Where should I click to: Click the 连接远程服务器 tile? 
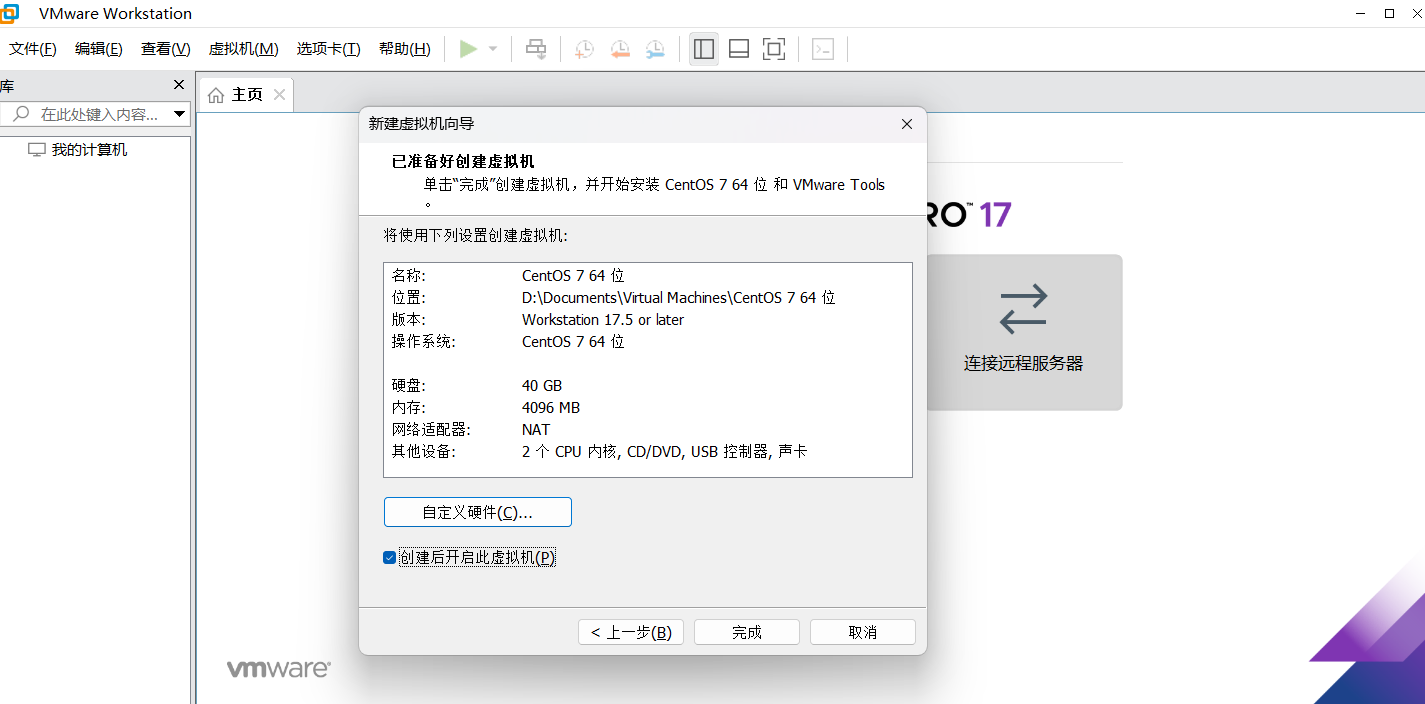[1024, 332]
